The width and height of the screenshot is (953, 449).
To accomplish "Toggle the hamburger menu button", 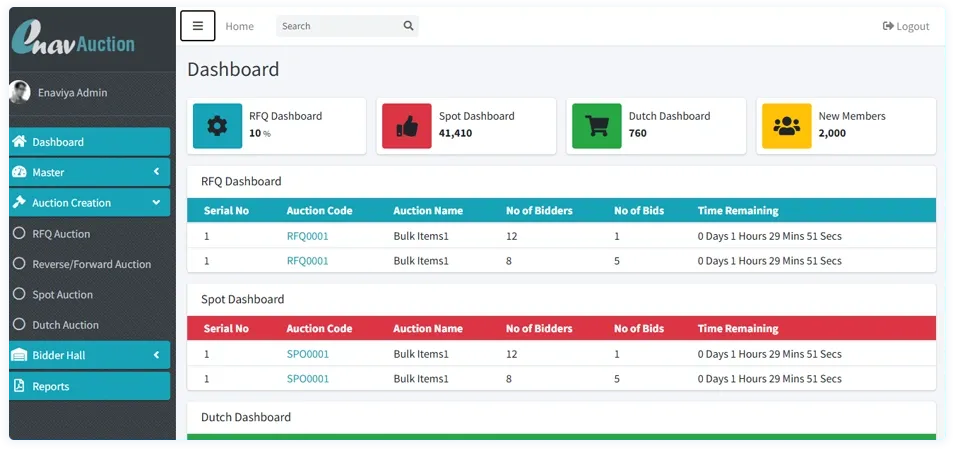I will pos(198,26).
